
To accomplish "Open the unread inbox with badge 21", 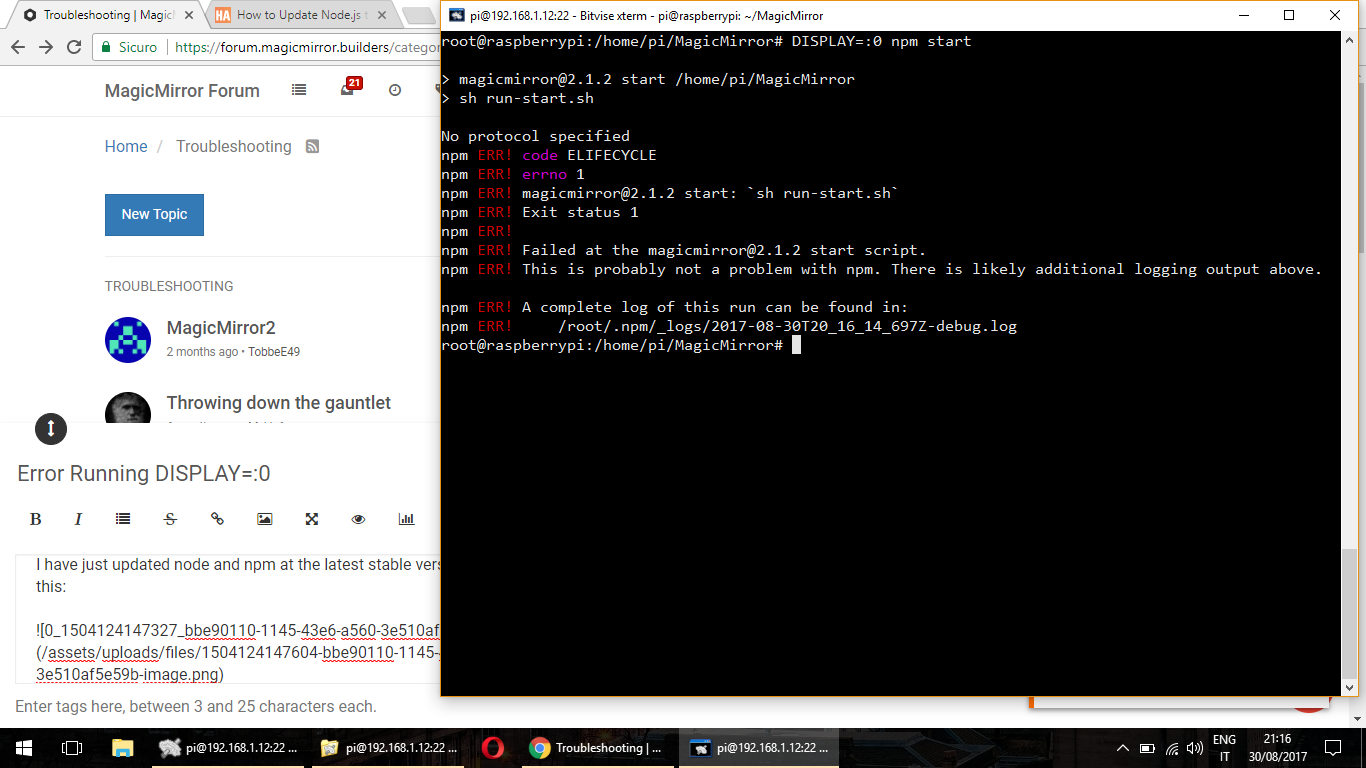I will [348, 89].
